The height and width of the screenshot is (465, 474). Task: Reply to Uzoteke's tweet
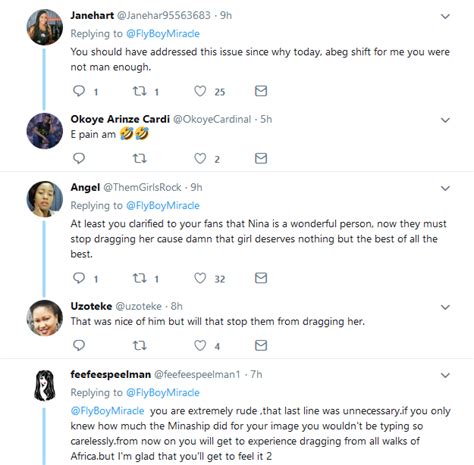click(x=79, y=345)
